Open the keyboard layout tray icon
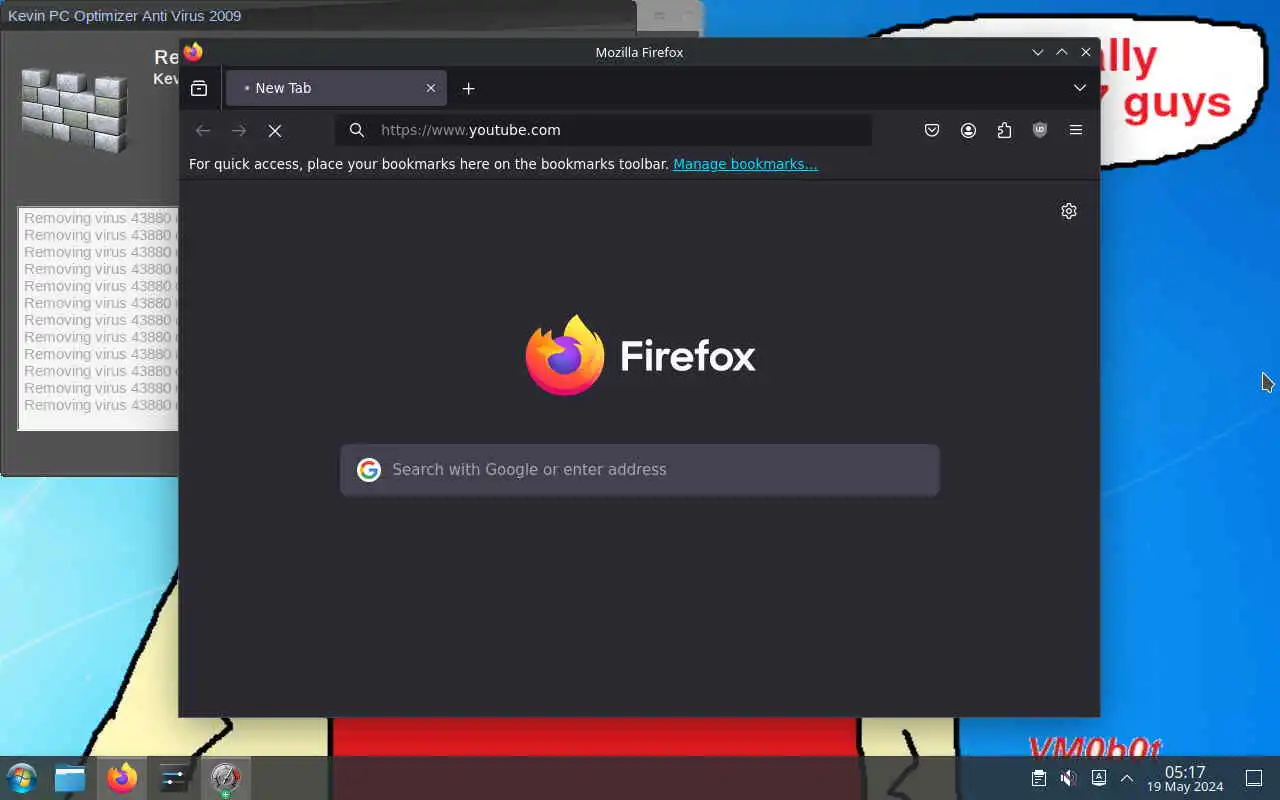Viewport: 1280px width, 800px height. [1098, 778]
